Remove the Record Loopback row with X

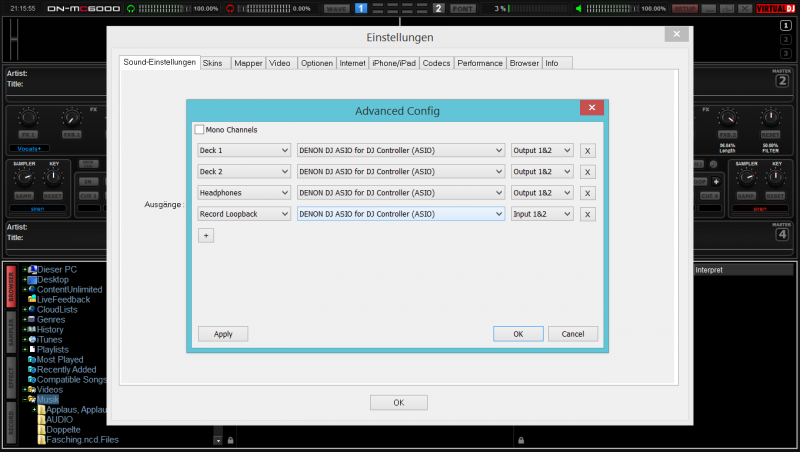tap(588, 214)
